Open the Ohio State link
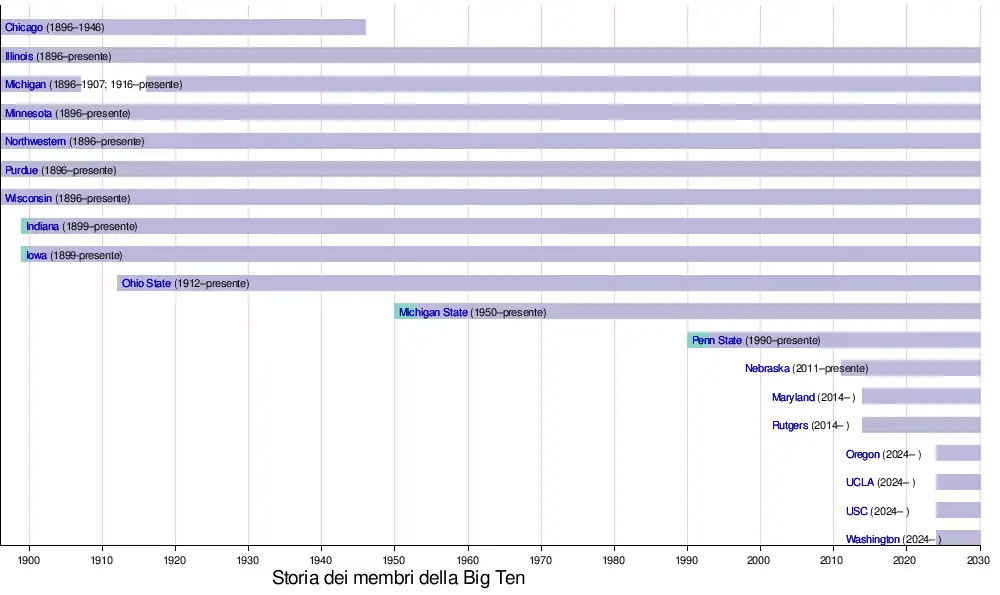The height and width of the screenshot is (595, 1000). (146, 283)
